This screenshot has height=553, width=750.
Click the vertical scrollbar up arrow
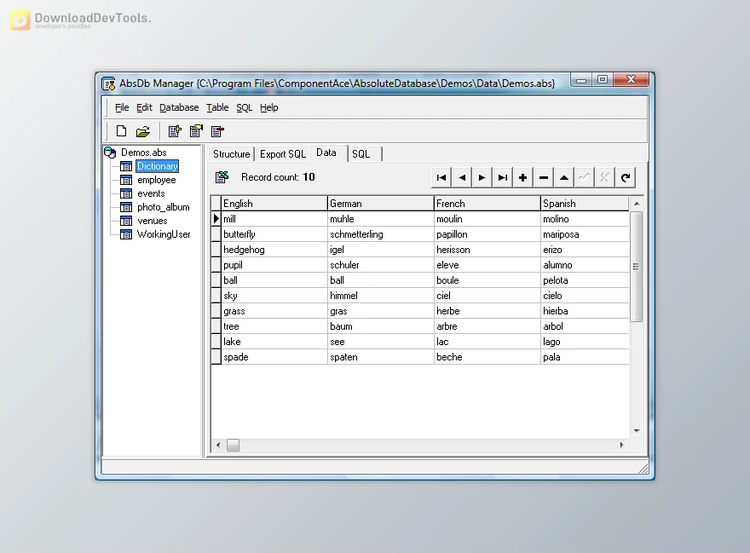637,204
